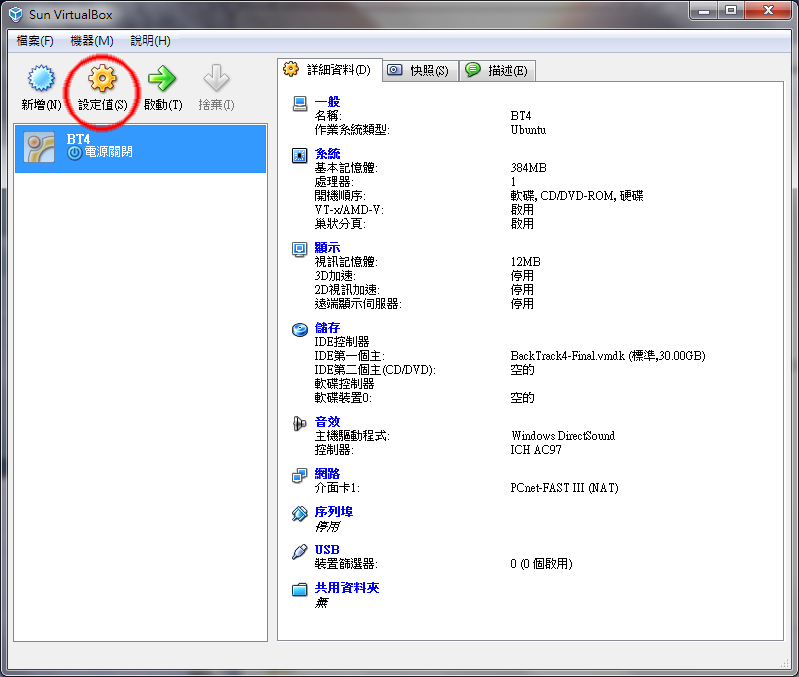Image resolution: width=799 pixels, height=677 pixels.
Task: Click the 儲存 storage disk icon
Action: click(x=300, y=330)
